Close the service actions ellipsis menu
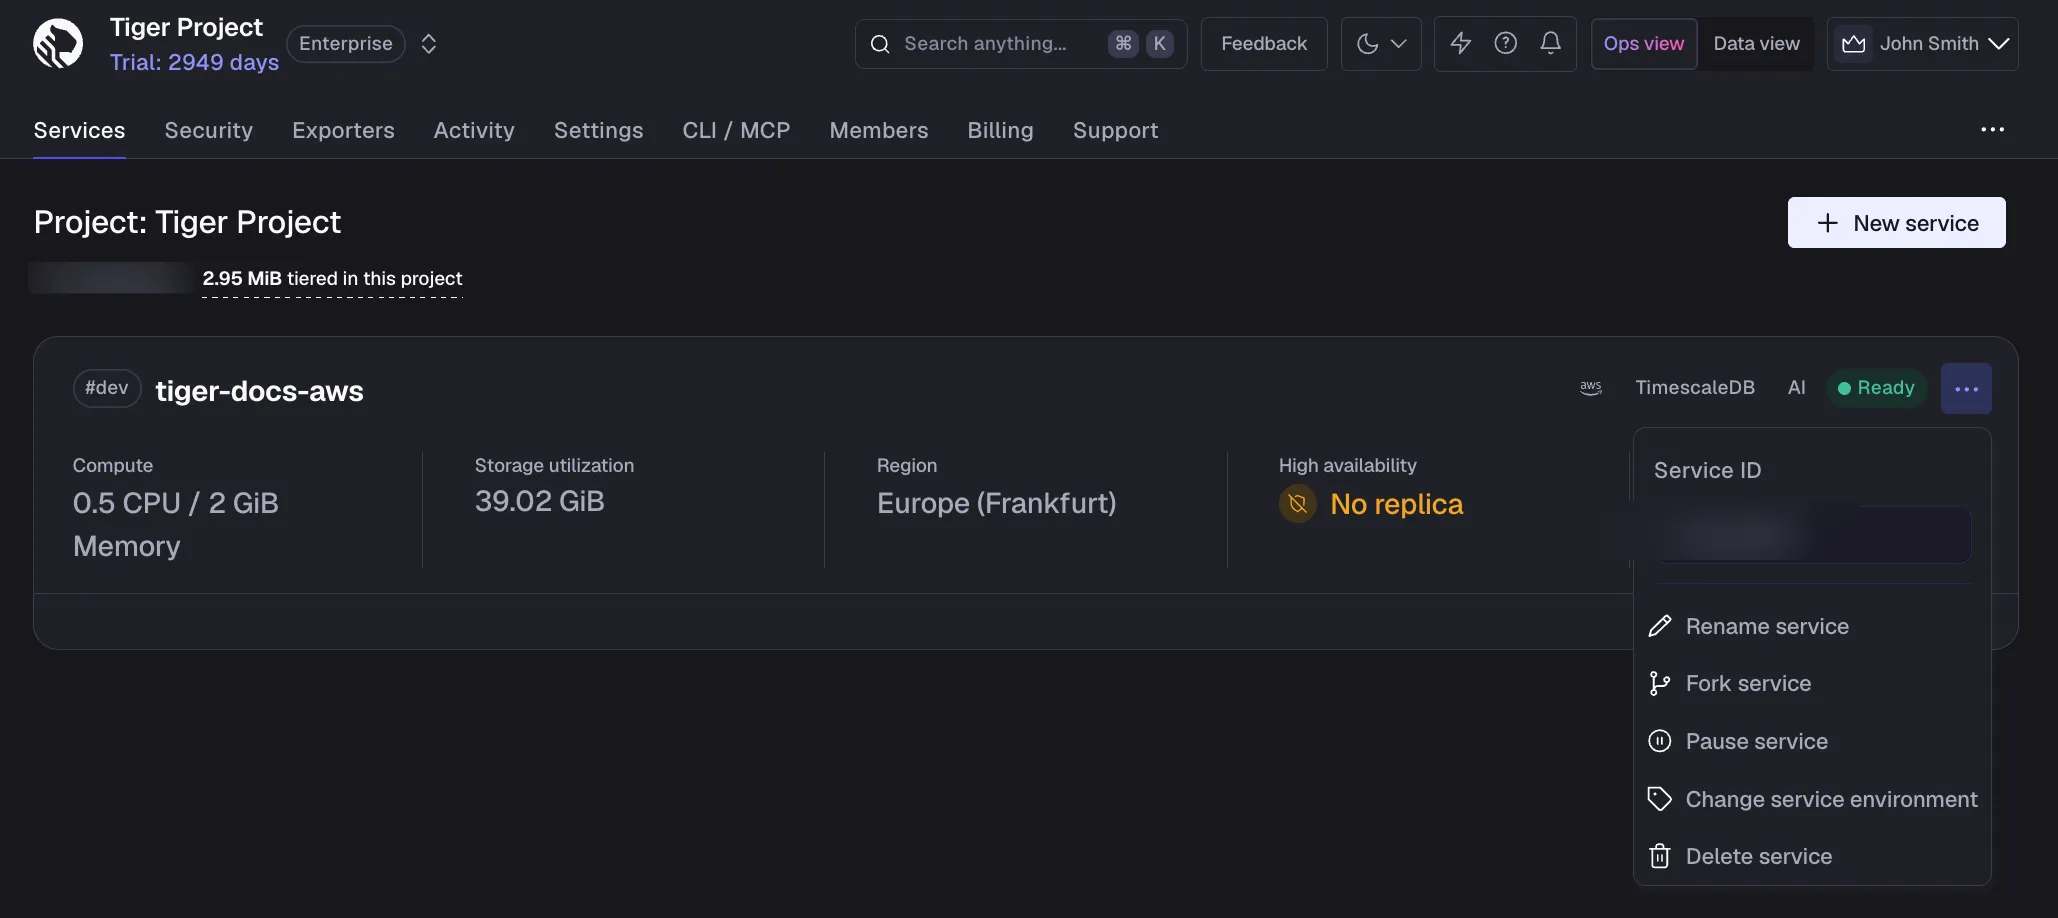Viewport: 2058px width, 918px height. point(1966,389)
